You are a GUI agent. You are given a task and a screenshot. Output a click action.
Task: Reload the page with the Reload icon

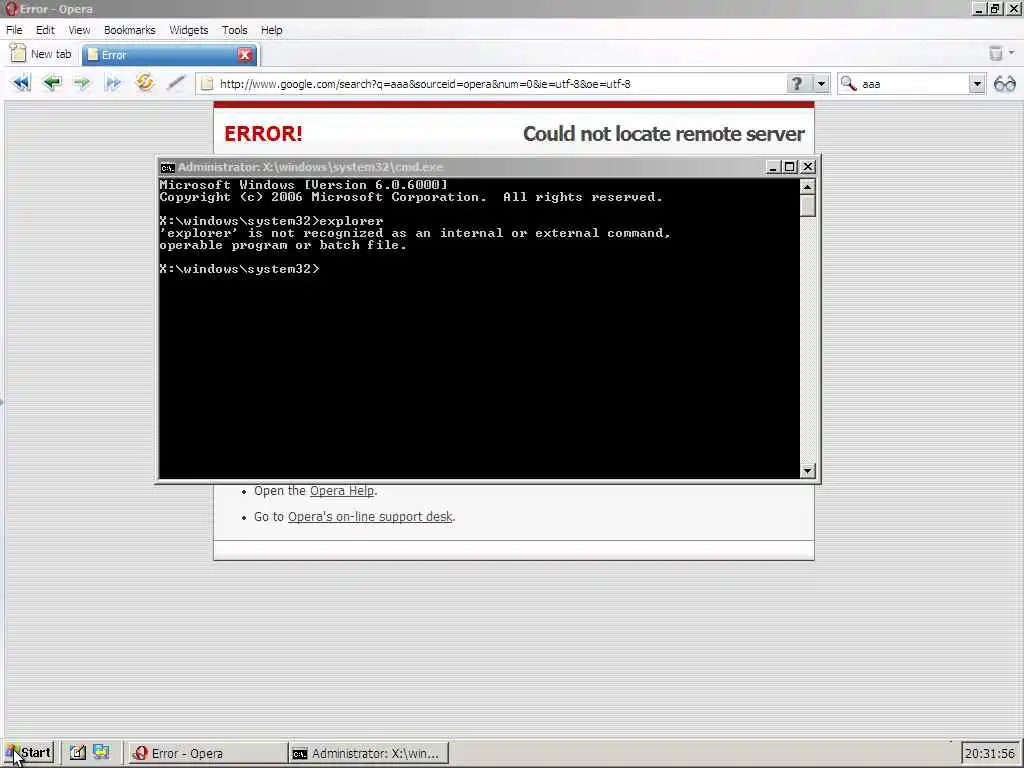tap(144, 83)
